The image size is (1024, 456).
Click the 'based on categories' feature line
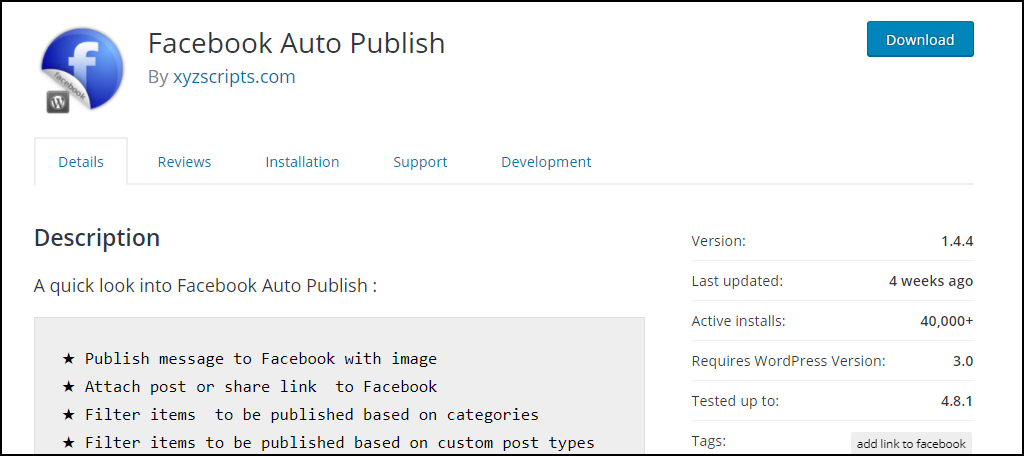point(300,415)
